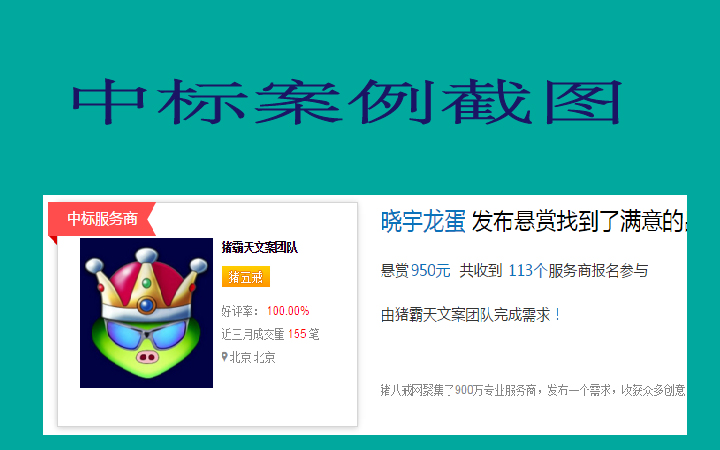Click the red 中标服务商 ribbon label
Screen dimensions: 720x450
tap(102, 219)
